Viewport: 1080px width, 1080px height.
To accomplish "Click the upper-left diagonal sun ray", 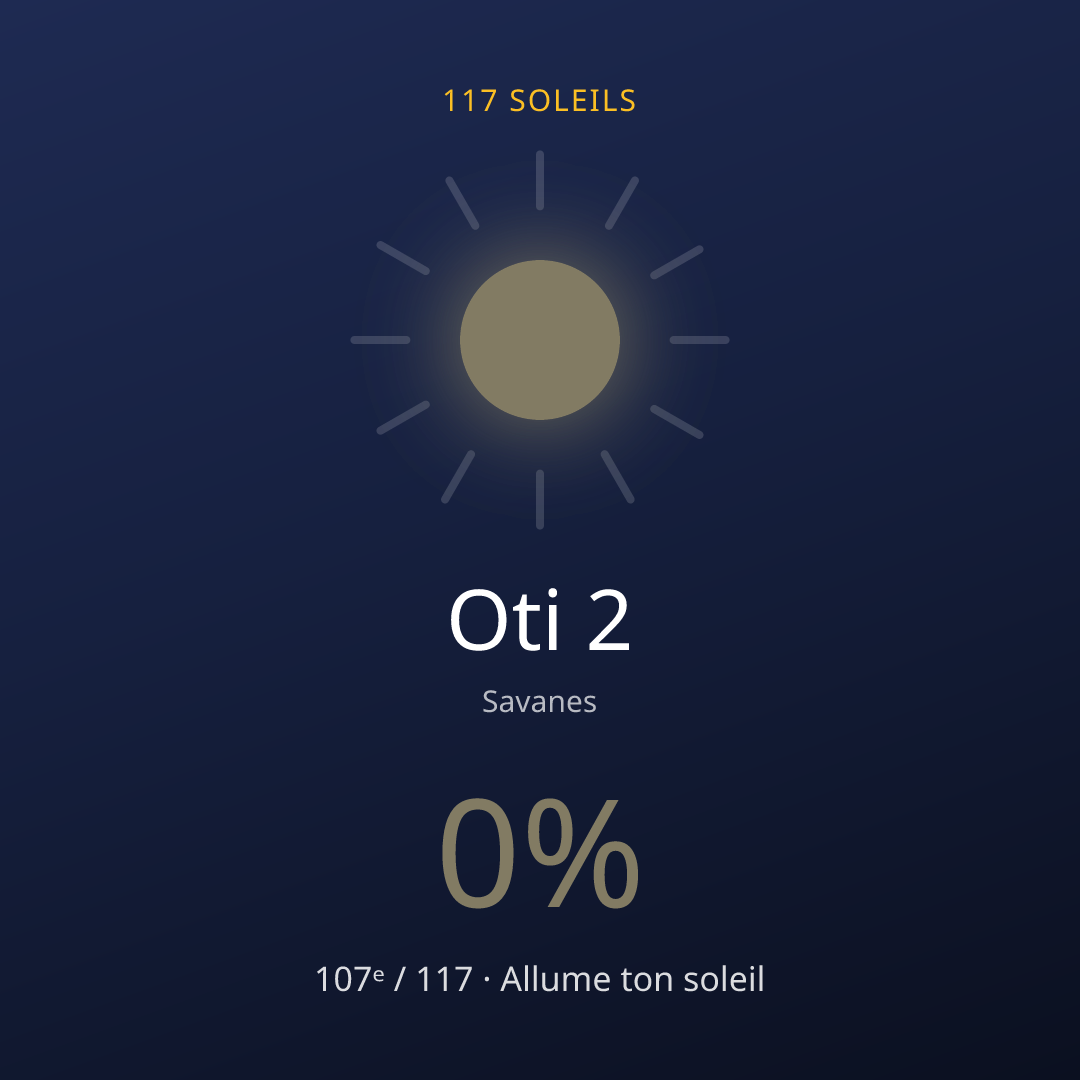I will [x=403, y=258].
